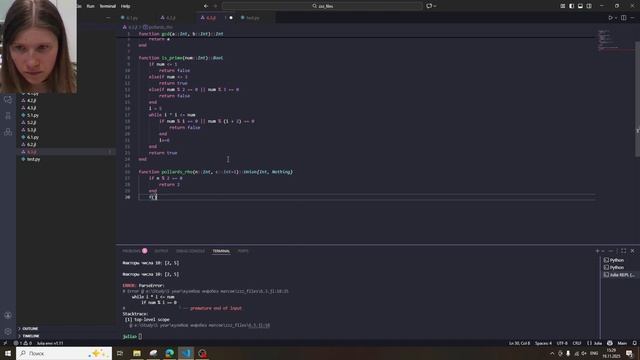Show errors and warnings count in status bar
Viewport: 640px width, 360px height.
[23, 343]
